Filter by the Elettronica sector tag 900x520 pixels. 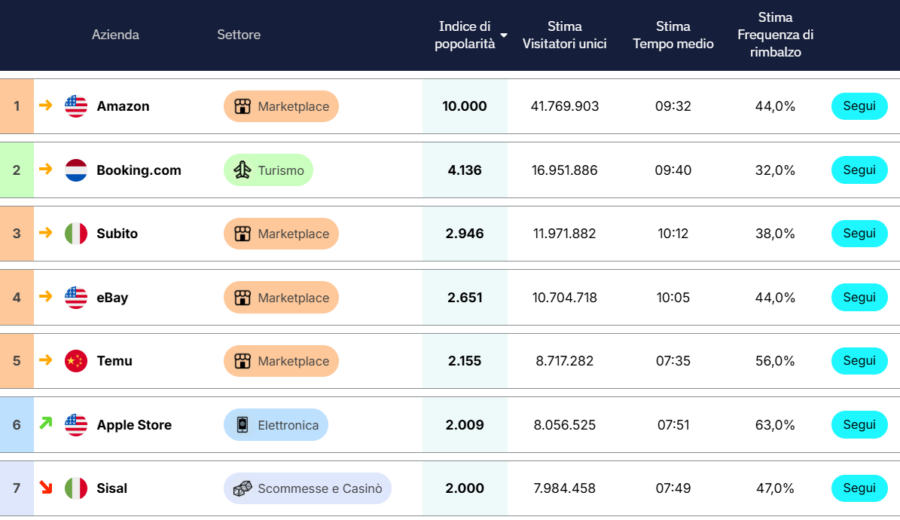(x=276, y=425)
